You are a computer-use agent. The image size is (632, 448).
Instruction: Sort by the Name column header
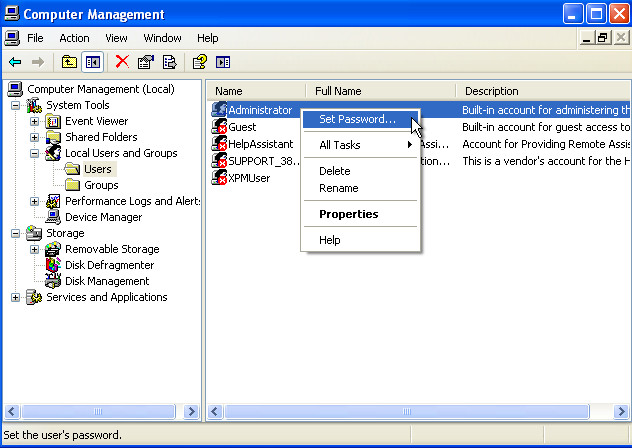point(256,91)
